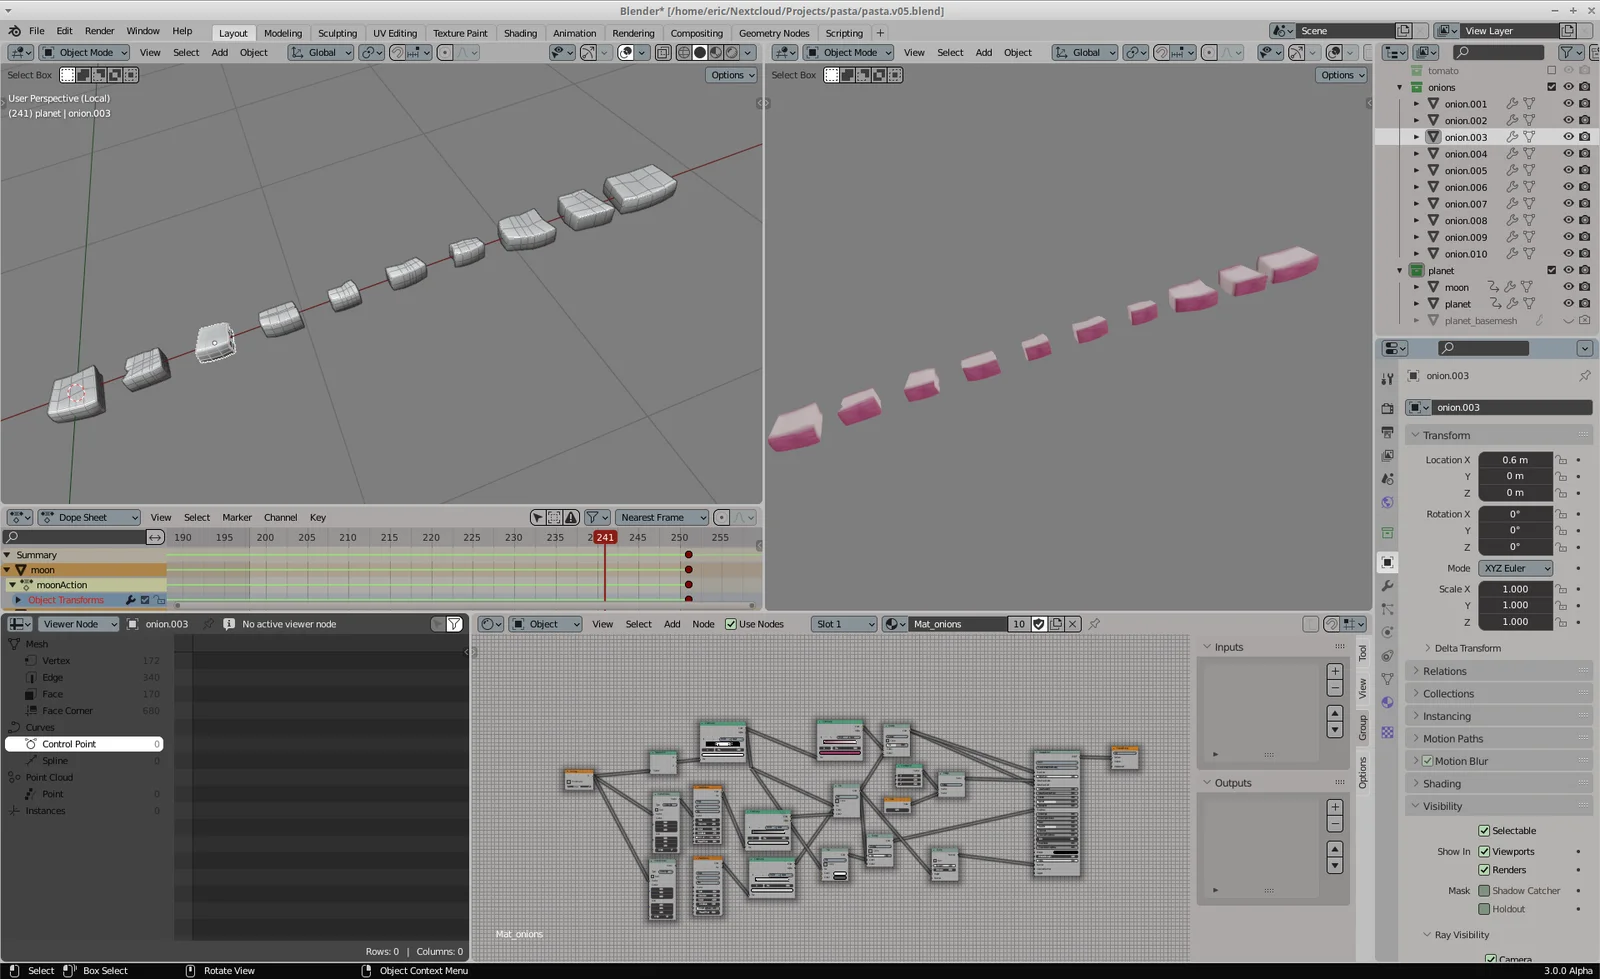Screen dimensions: 1600x979
Task: Open the Nearest Frame snapping dropdown
Action: point(662,517)
